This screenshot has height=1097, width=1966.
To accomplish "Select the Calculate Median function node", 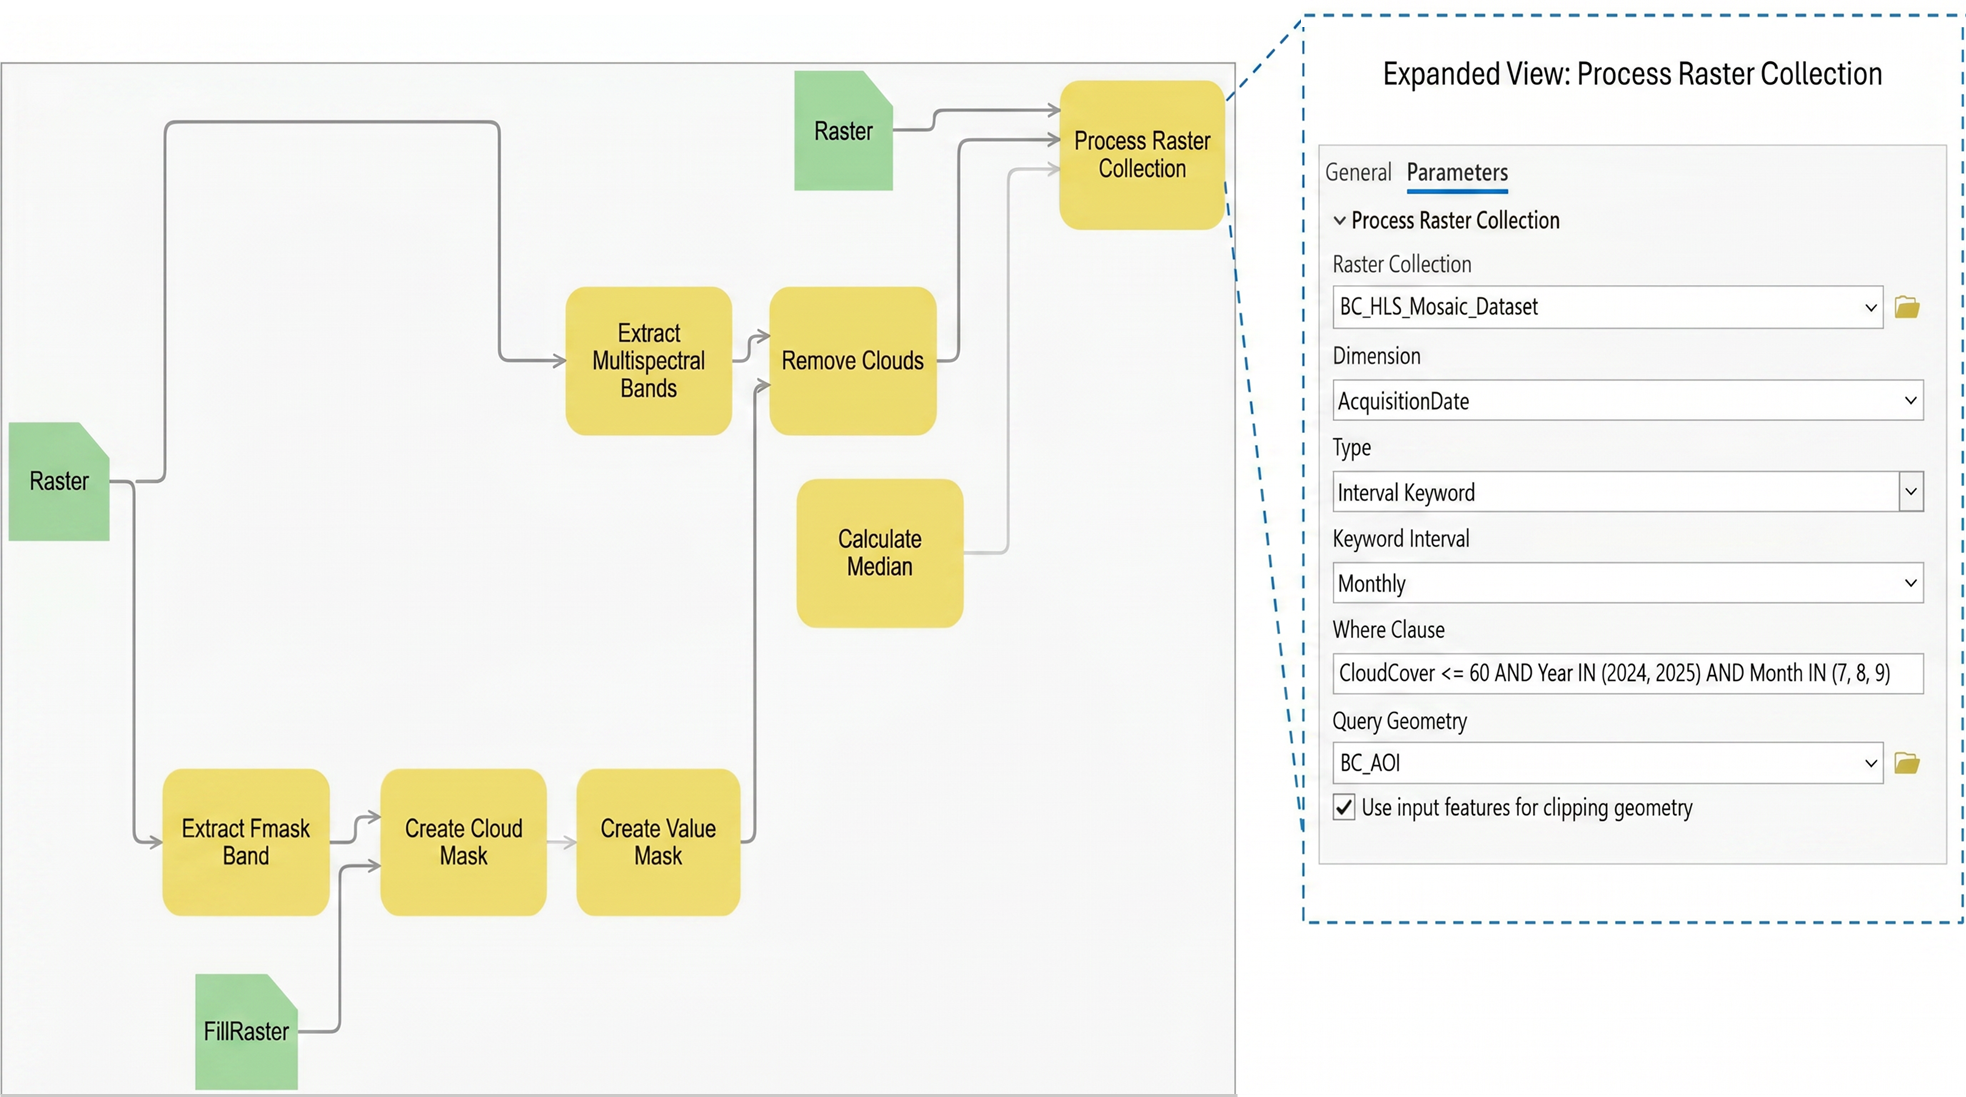I will (880, 553).
